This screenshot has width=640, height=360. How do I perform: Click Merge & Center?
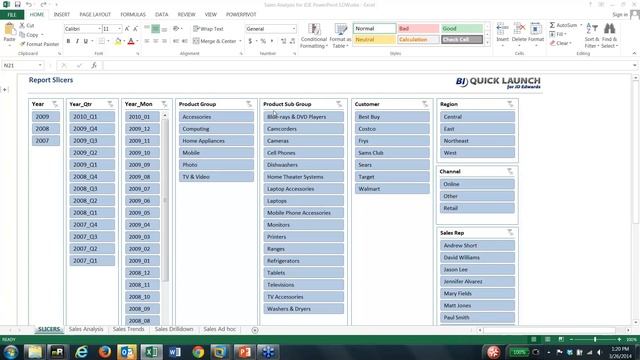pos(214,41)
